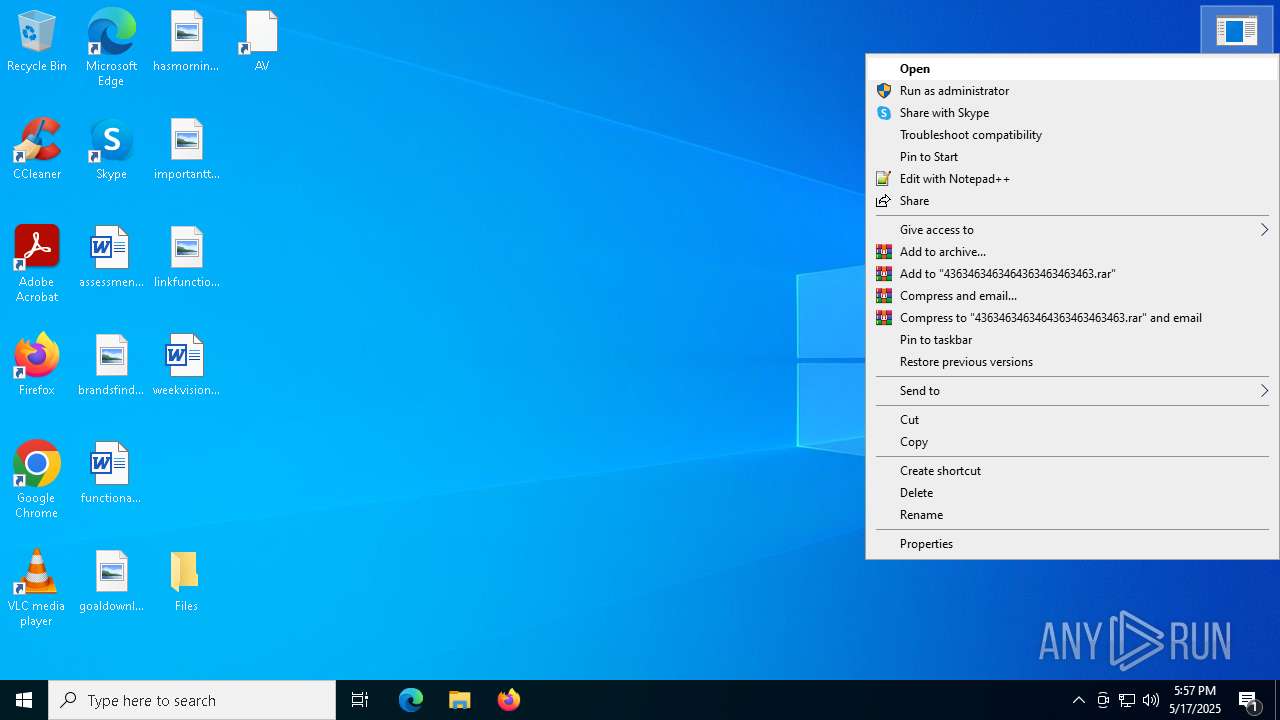The width and height of the screenshot is (1280, 720).
Task: Select the assessmen... Word document
Action: pos(111,257)
